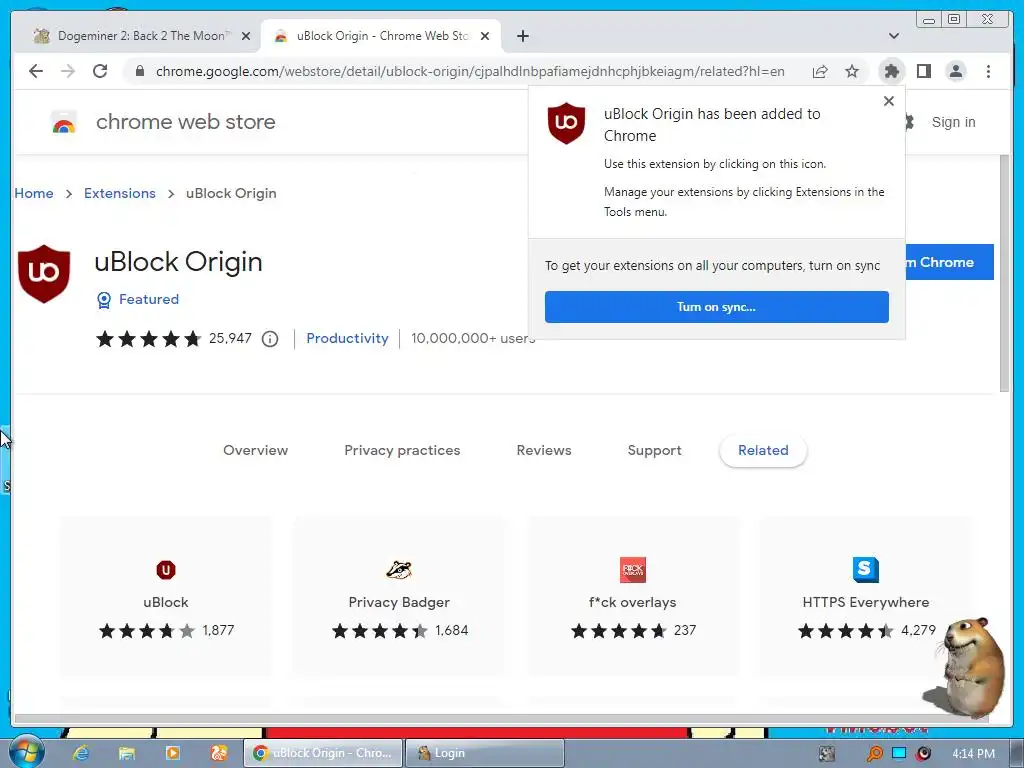The height and width of the screenshot is (768, 1024).
Task: Open the Privacy Badger extension card
Action: click(x=399, y=596)
